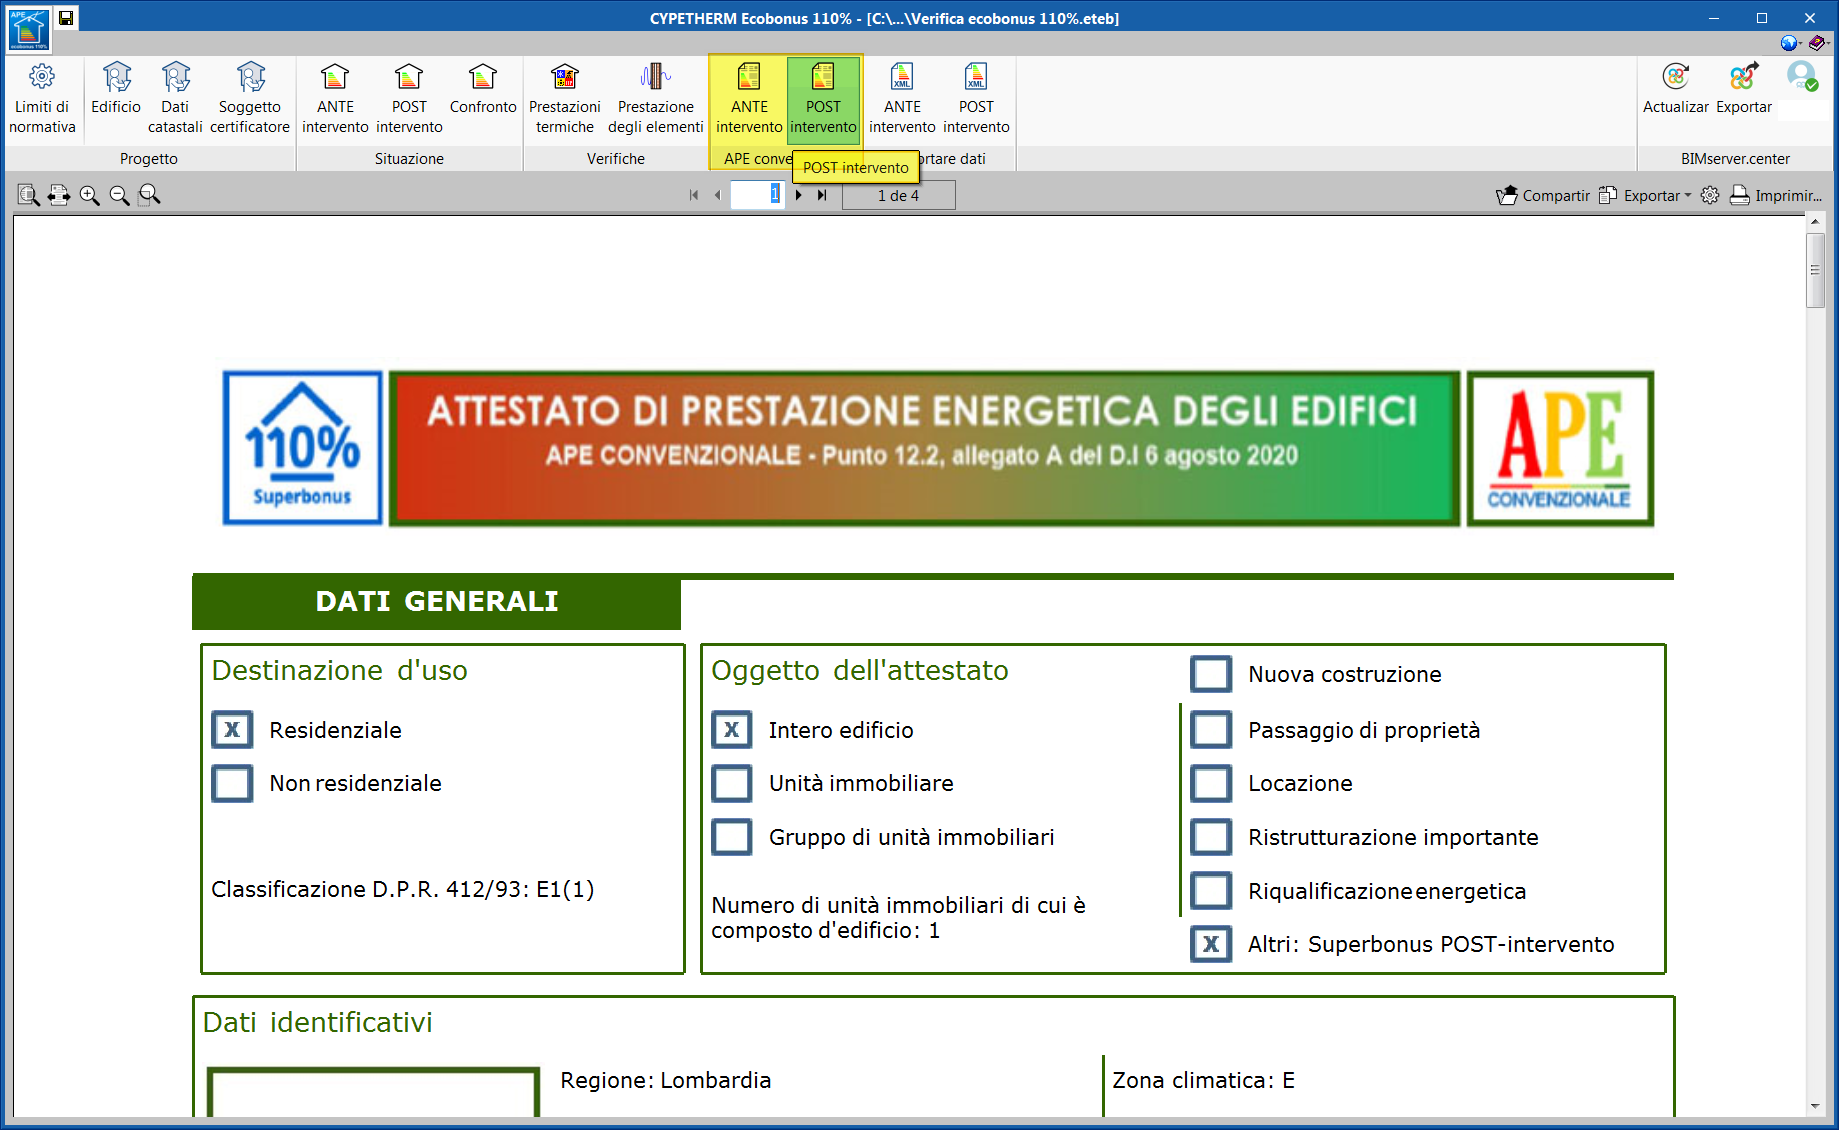This screenshot has height=1130, width=1839.
Task: Run the Prestazioni termiche verification
Action: pyautogui.click(x=565, y=98)
